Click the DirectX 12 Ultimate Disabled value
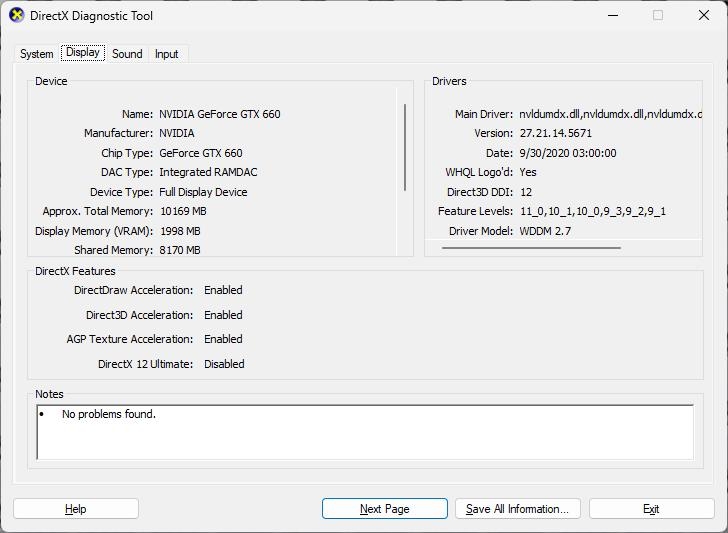 [224, 364]
